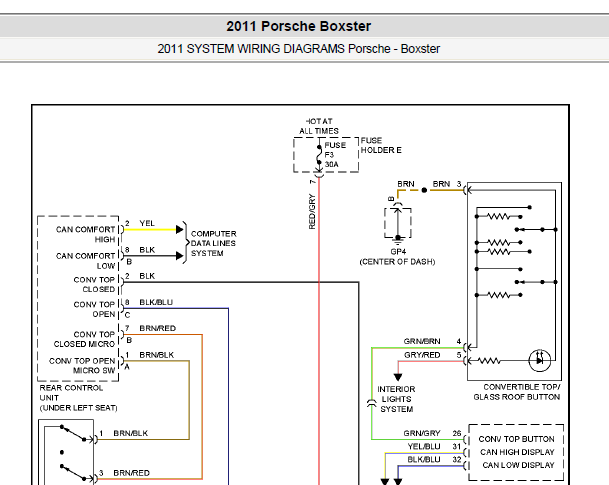This screenshot has height=485, width=609.
Task: Click the "BLK" label by CONV TOP CLOSED
Action: 147,276
